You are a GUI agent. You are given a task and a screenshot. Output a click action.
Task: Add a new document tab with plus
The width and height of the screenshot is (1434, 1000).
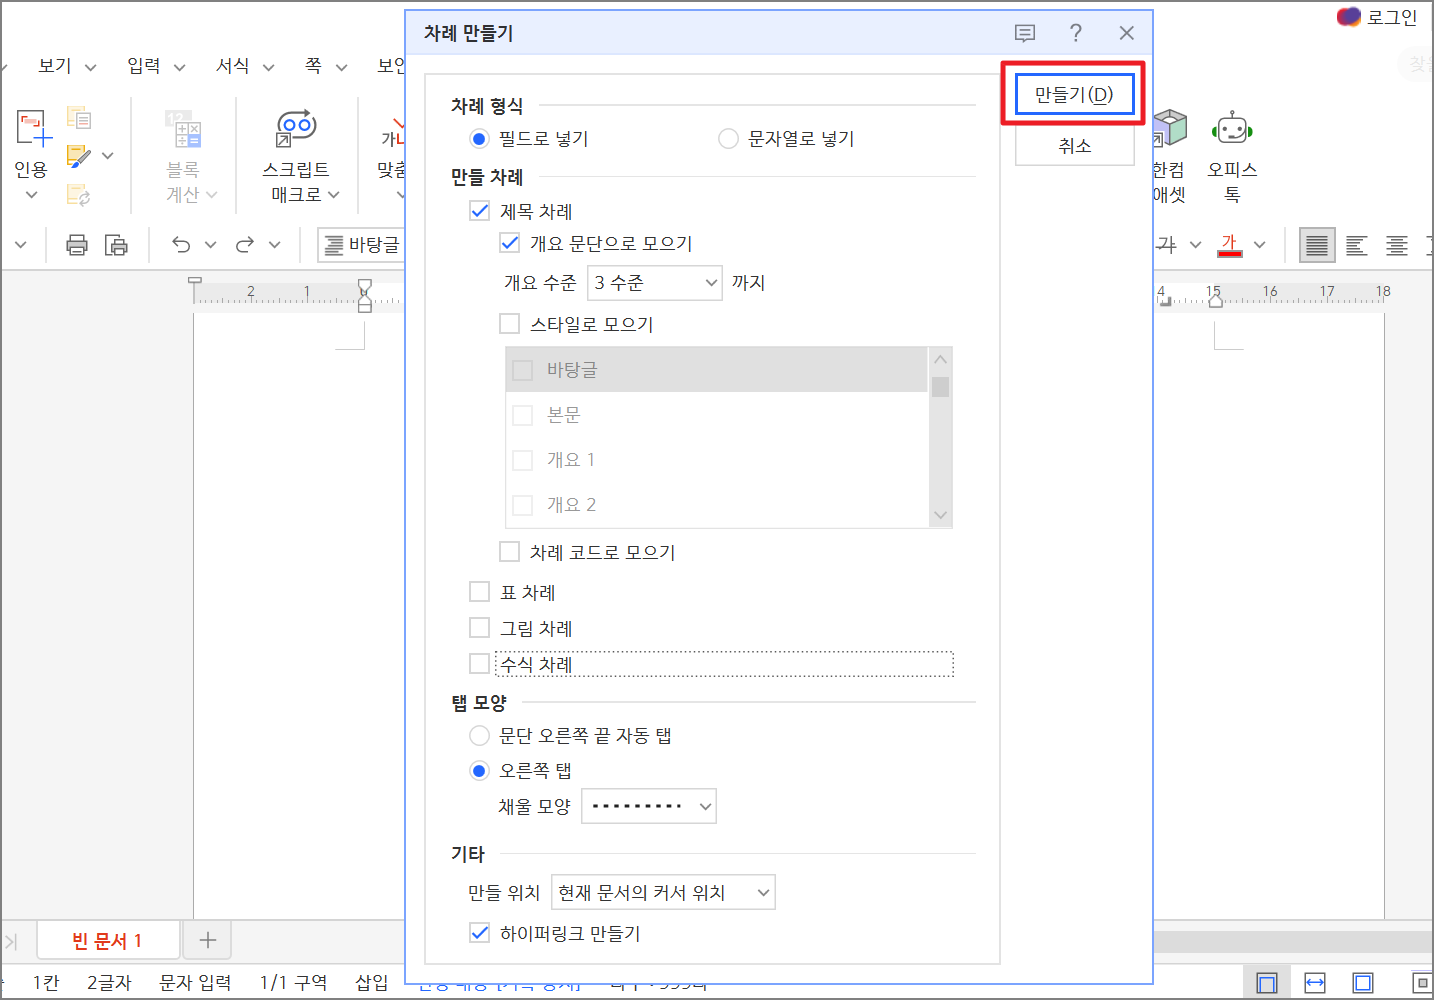(207, 940)
